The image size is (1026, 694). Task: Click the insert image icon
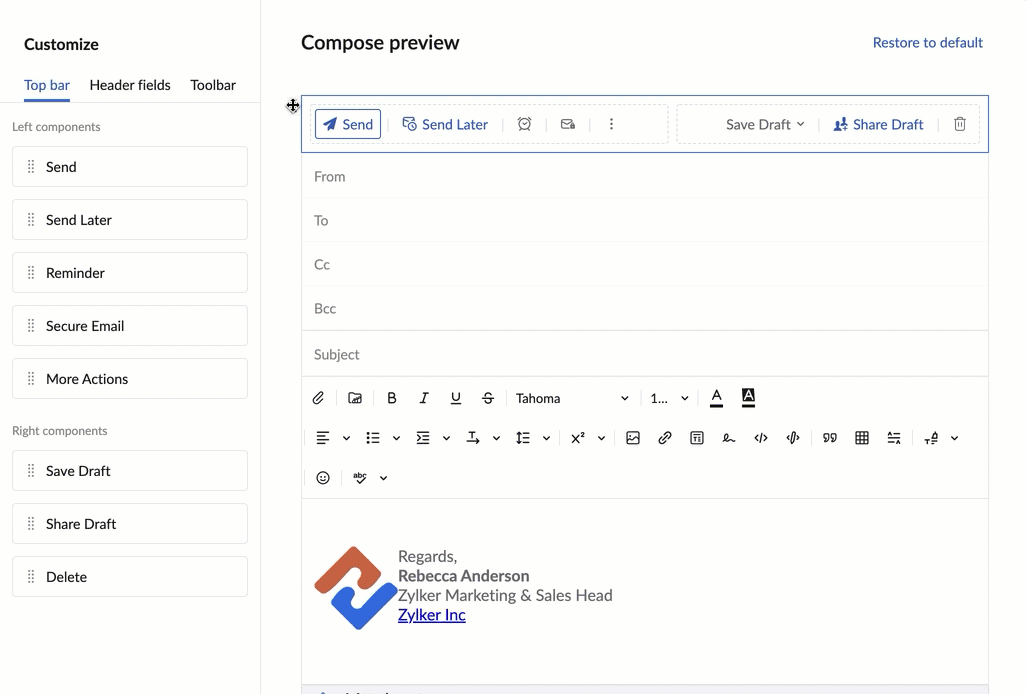(633, 437)
